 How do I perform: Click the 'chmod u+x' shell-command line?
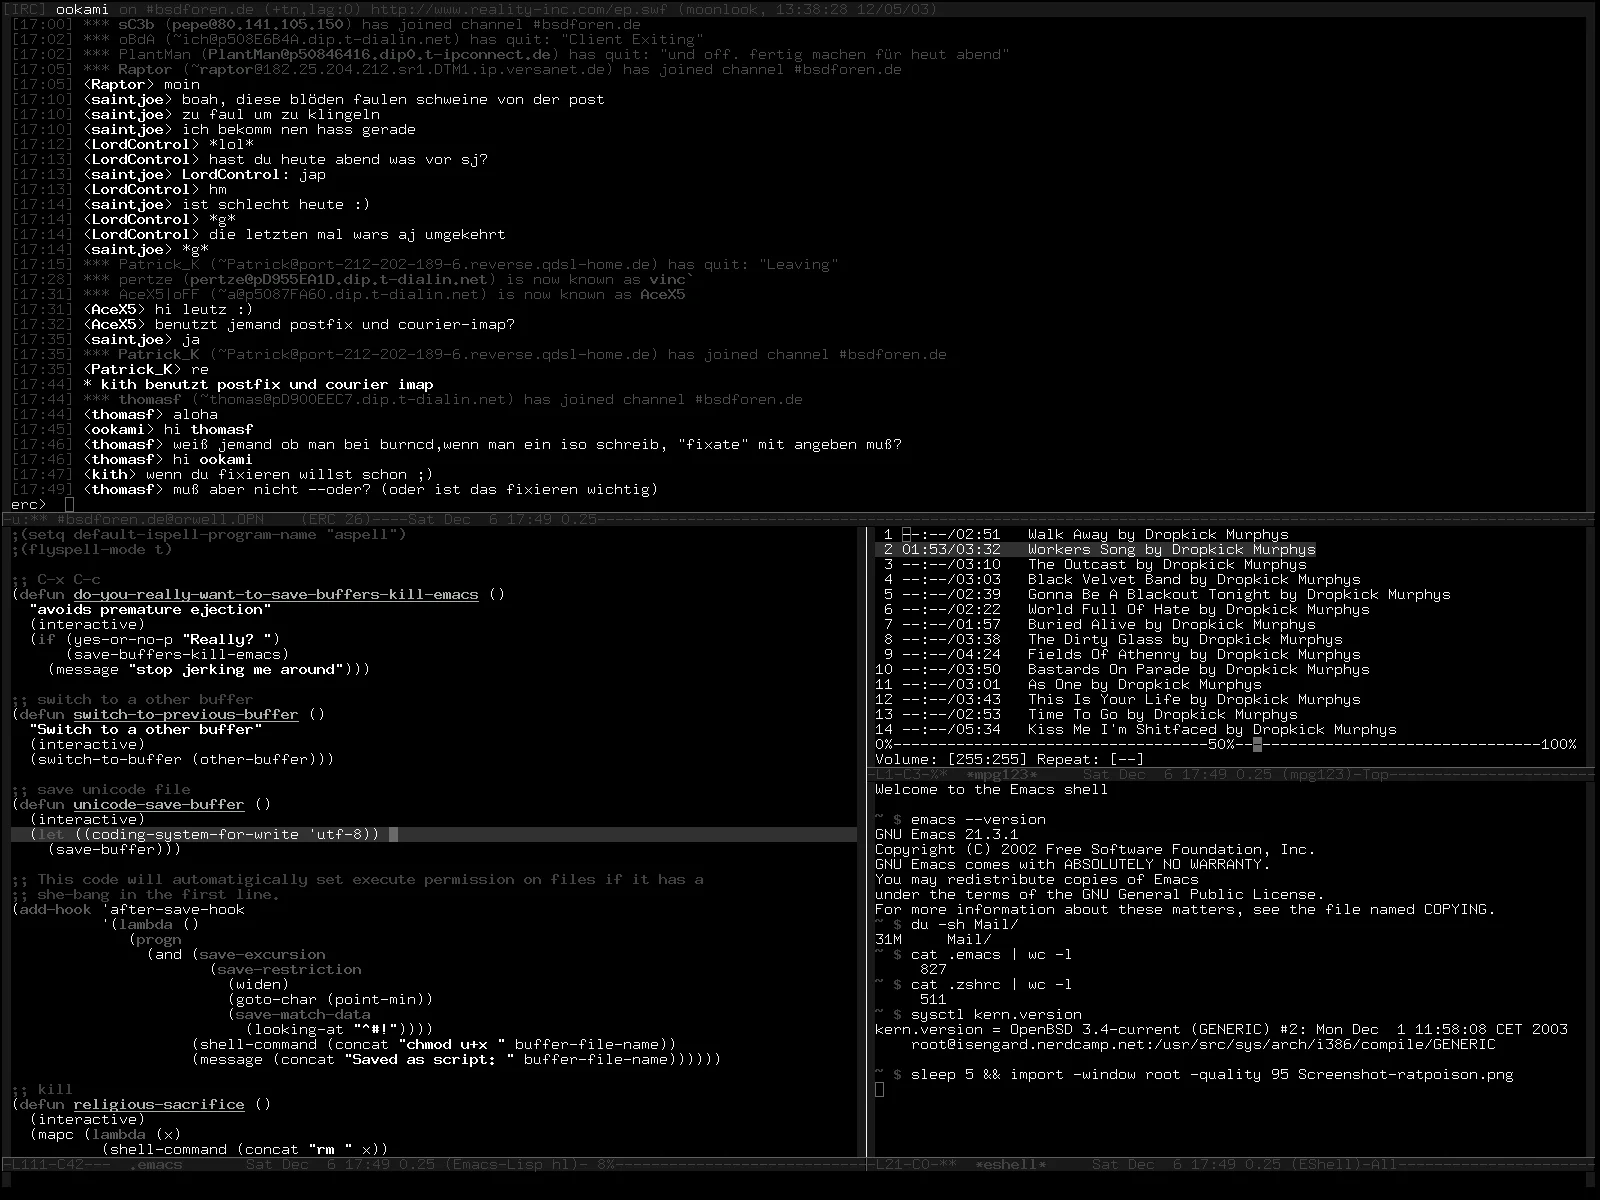[x=434, y=1044]
